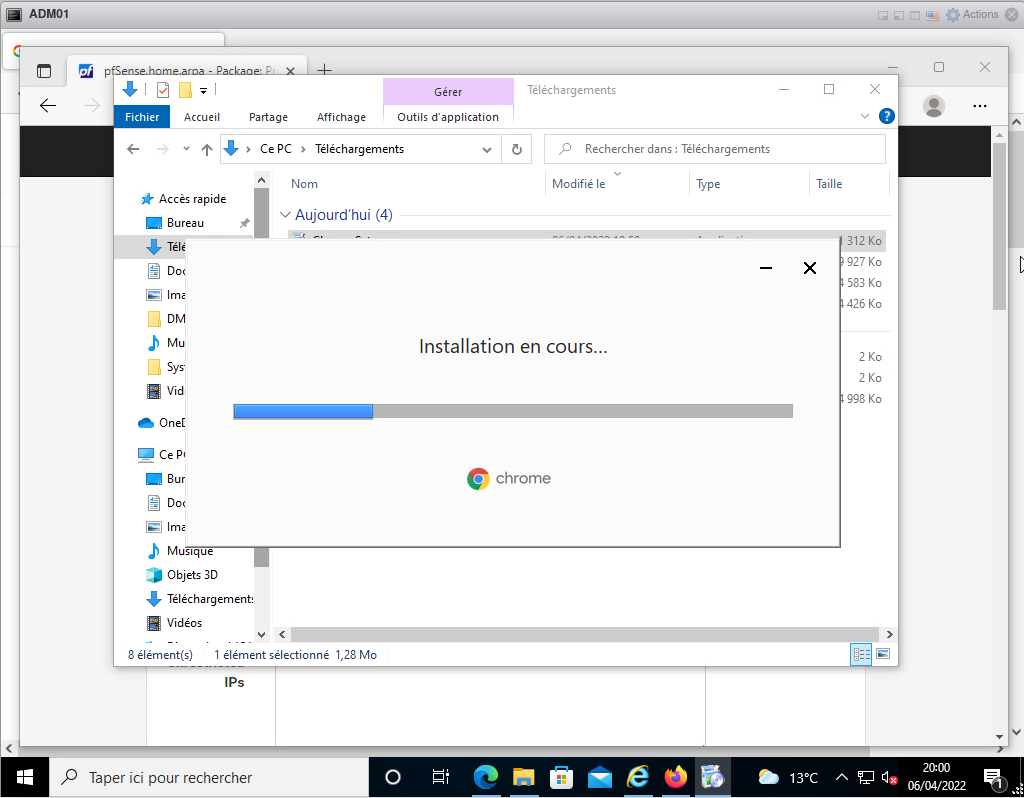Screen dimensions: 1024x798
Task: Open the address bar history dropdown
Action: 487,149
